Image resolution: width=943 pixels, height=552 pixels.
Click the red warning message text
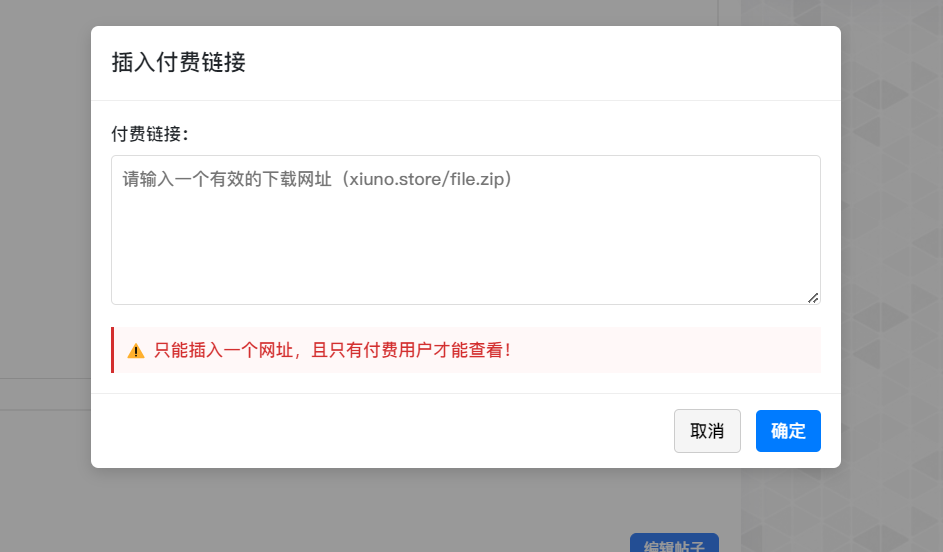pos(332,351)
